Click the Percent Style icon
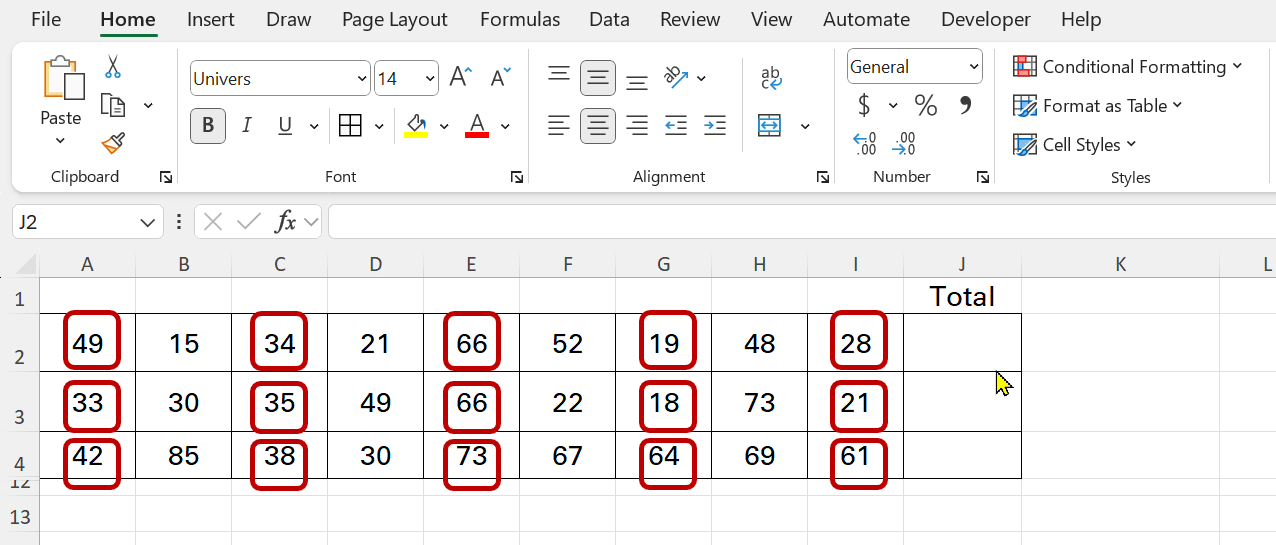 (x=926, y=105)
